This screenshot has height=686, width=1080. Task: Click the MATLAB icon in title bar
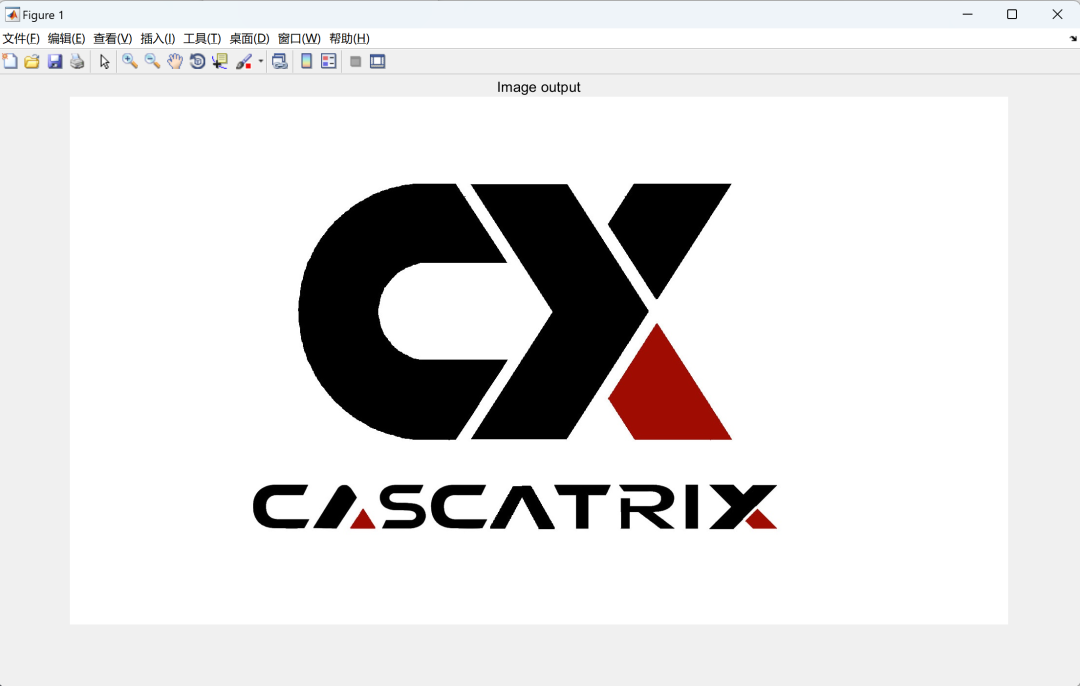[x=12, y=14]
